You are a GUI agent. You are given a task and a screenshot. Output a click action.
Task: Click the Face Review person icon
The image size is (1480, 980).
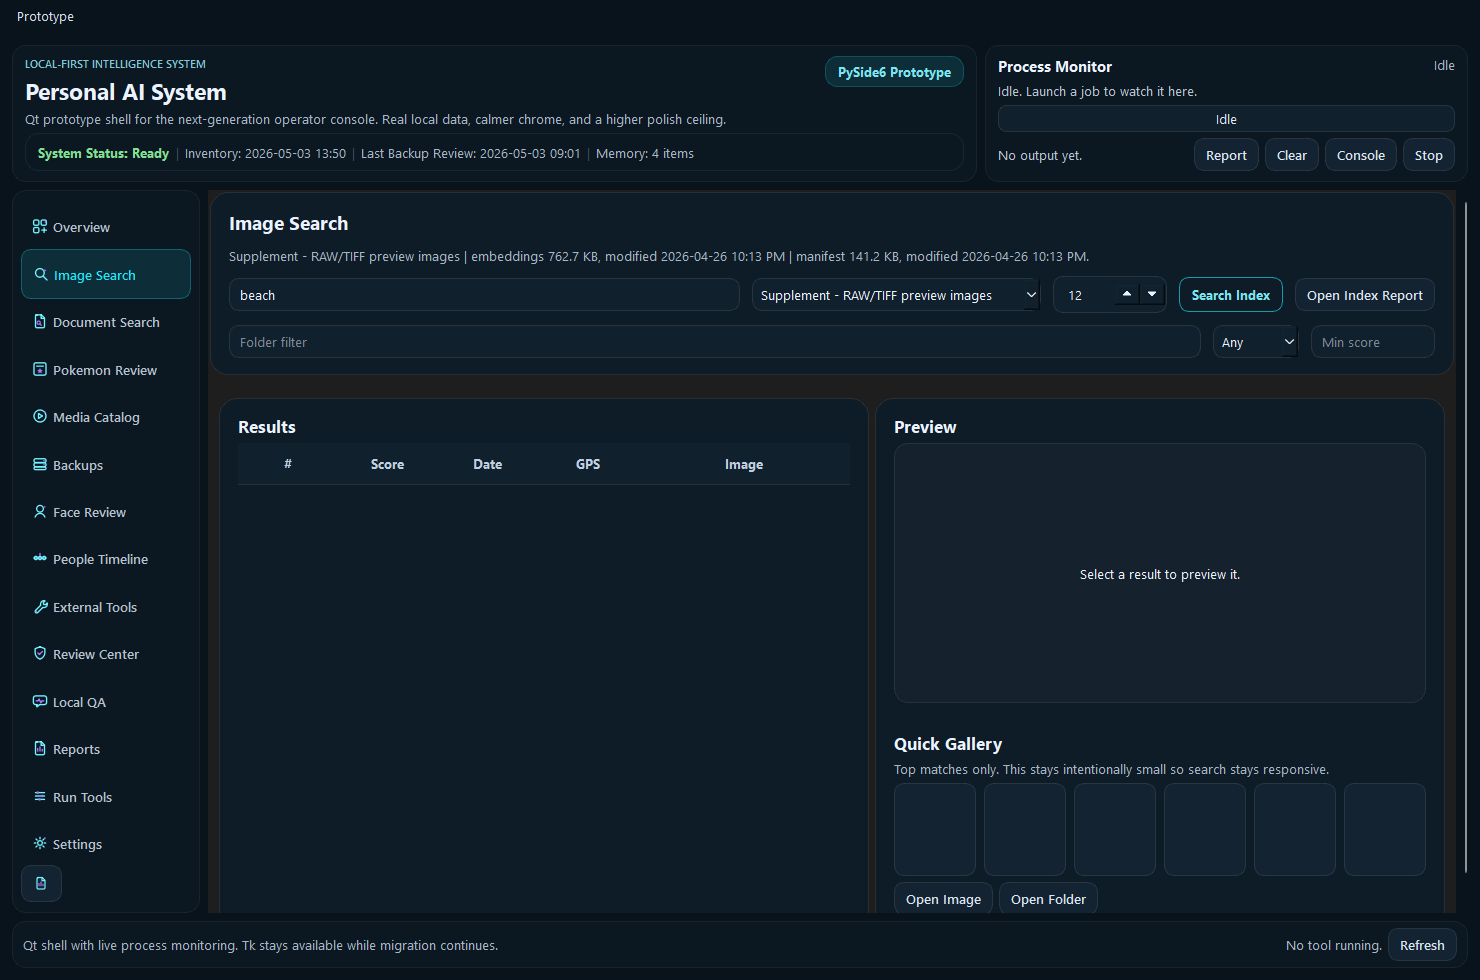(x=40, y=511)
